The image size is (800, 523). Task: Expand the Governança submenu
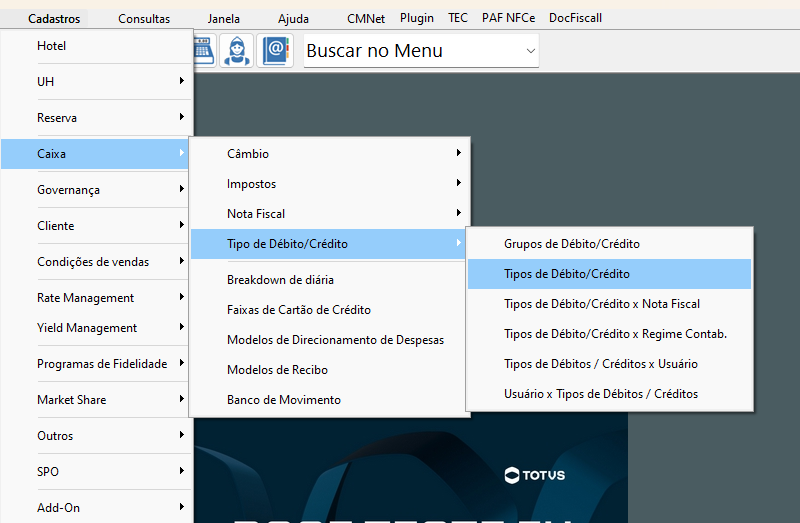[x=96, y=190]
